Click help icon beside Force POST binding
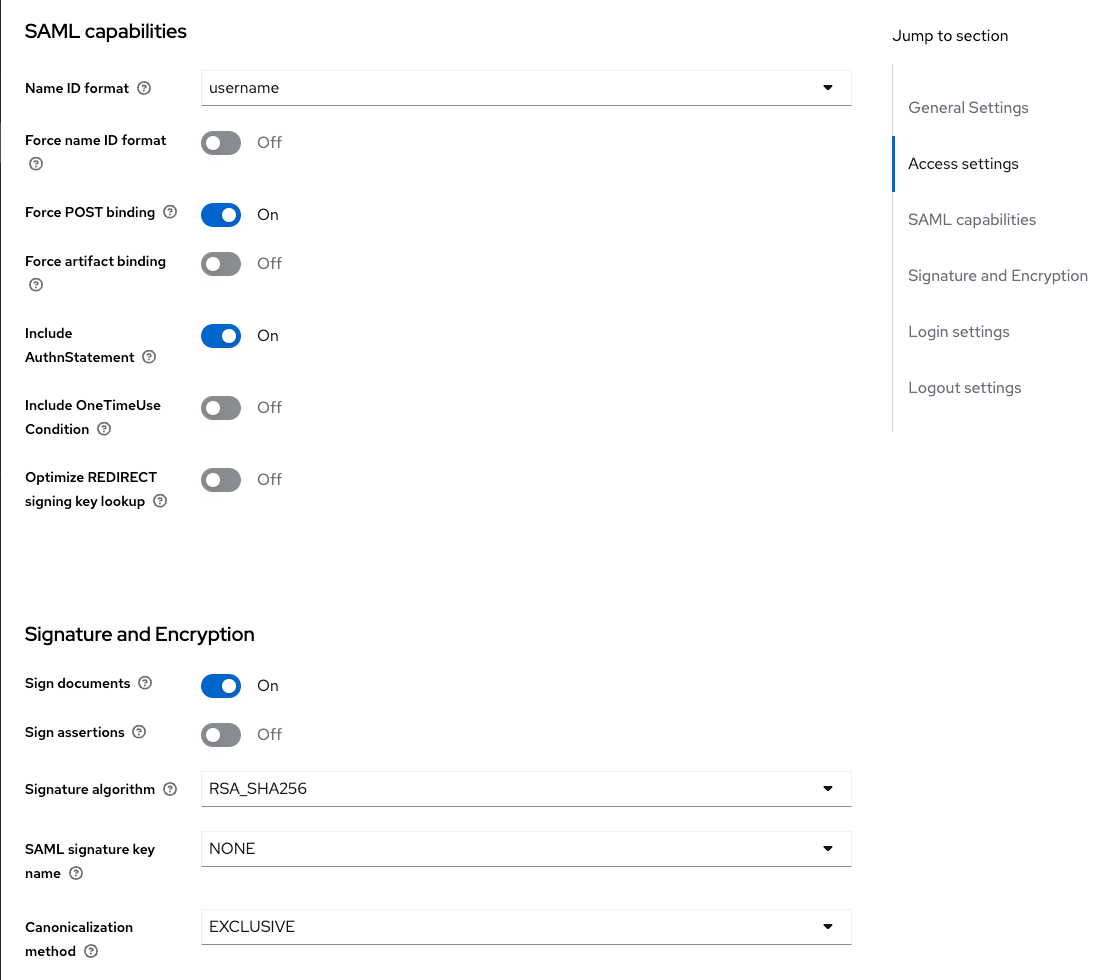 170,212
